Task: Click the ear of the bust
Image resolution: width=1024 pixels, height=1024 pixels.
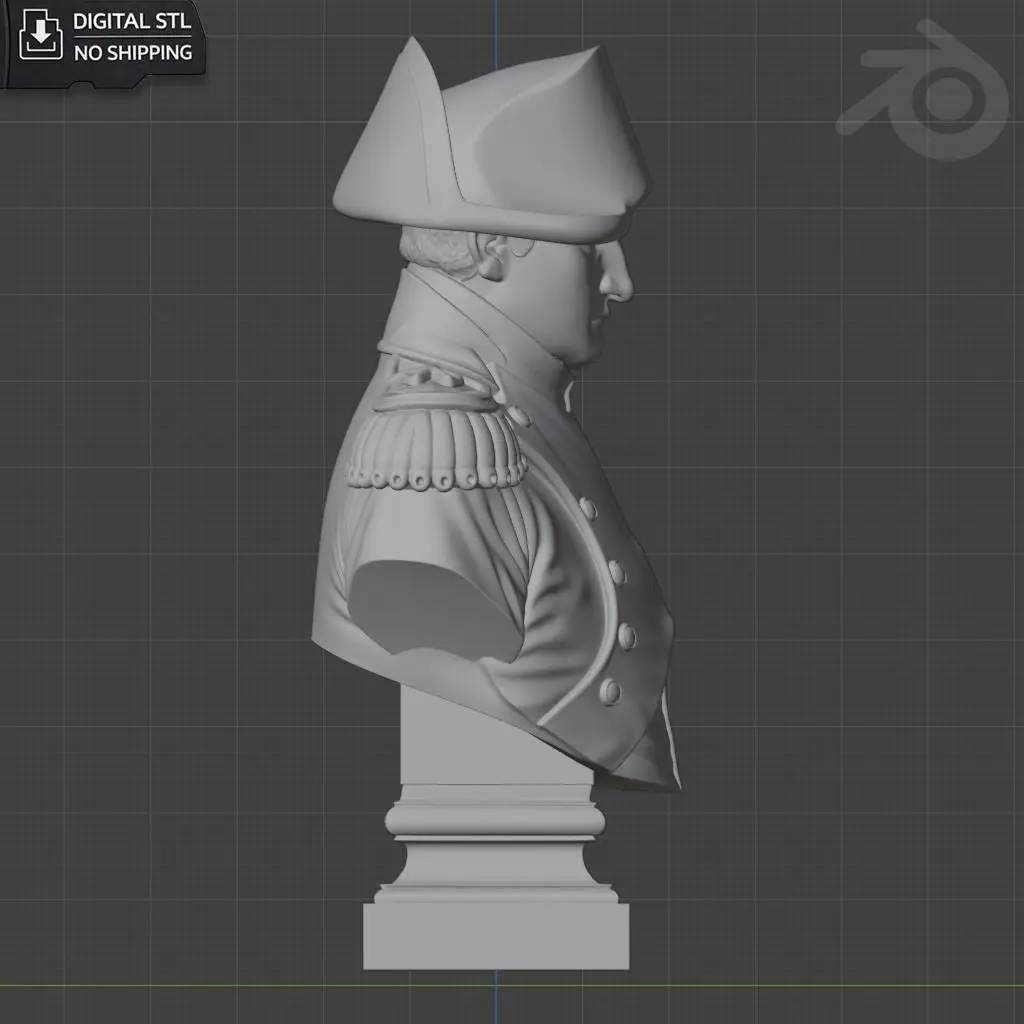Action: (497, 260)
